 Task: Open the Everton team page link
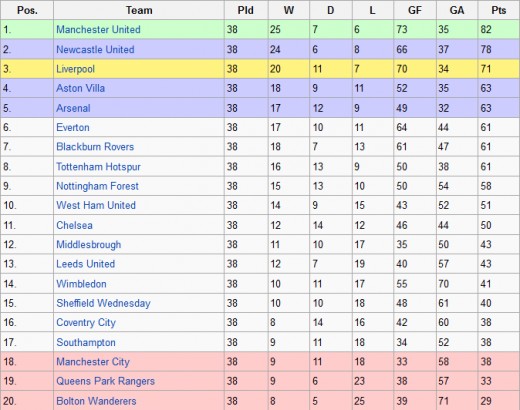click(x=73, y=127)
